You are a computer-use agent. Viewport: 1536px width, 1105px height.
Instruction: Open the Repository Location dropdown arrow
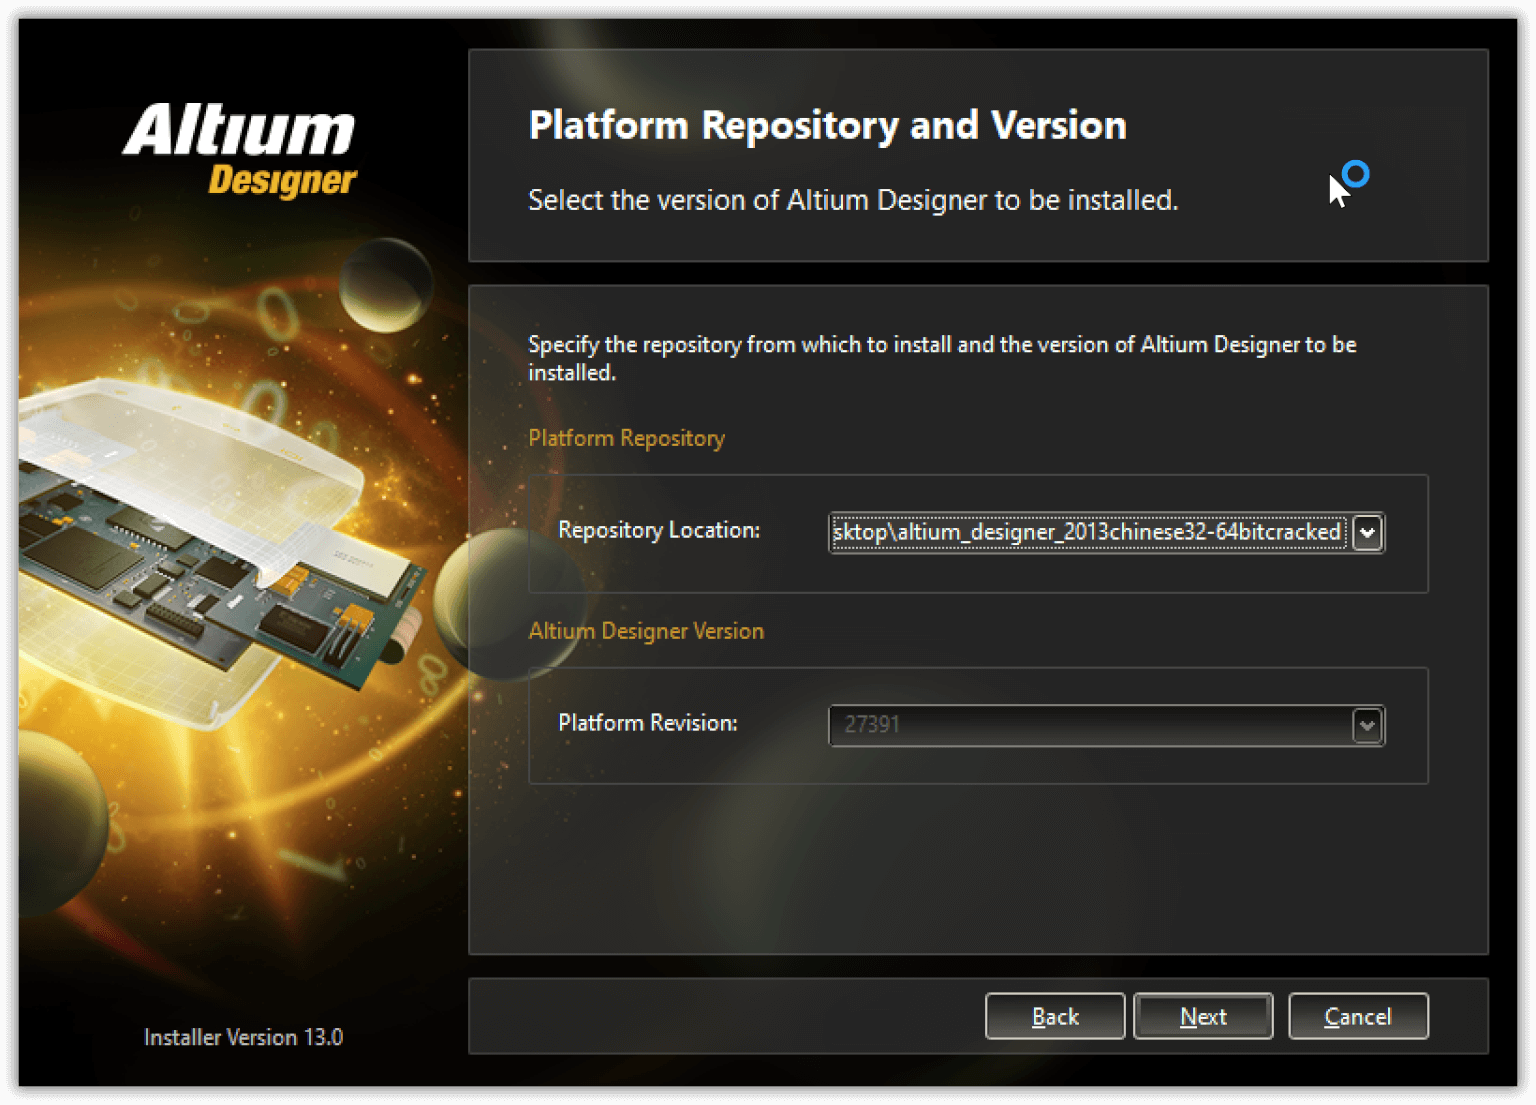coord(1367,532)
